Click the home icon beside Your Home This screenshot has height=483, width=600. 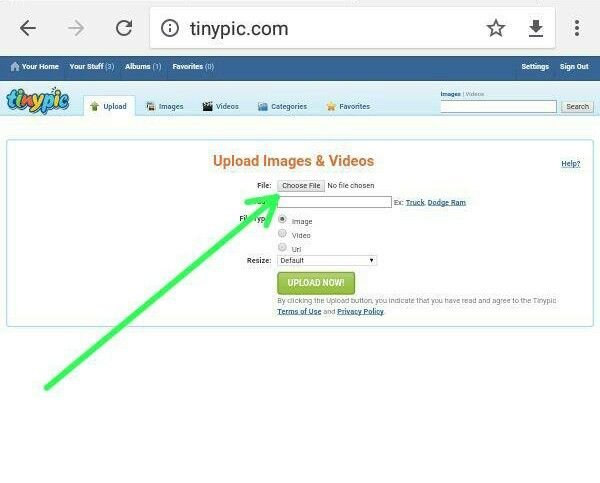click(15, 67)
